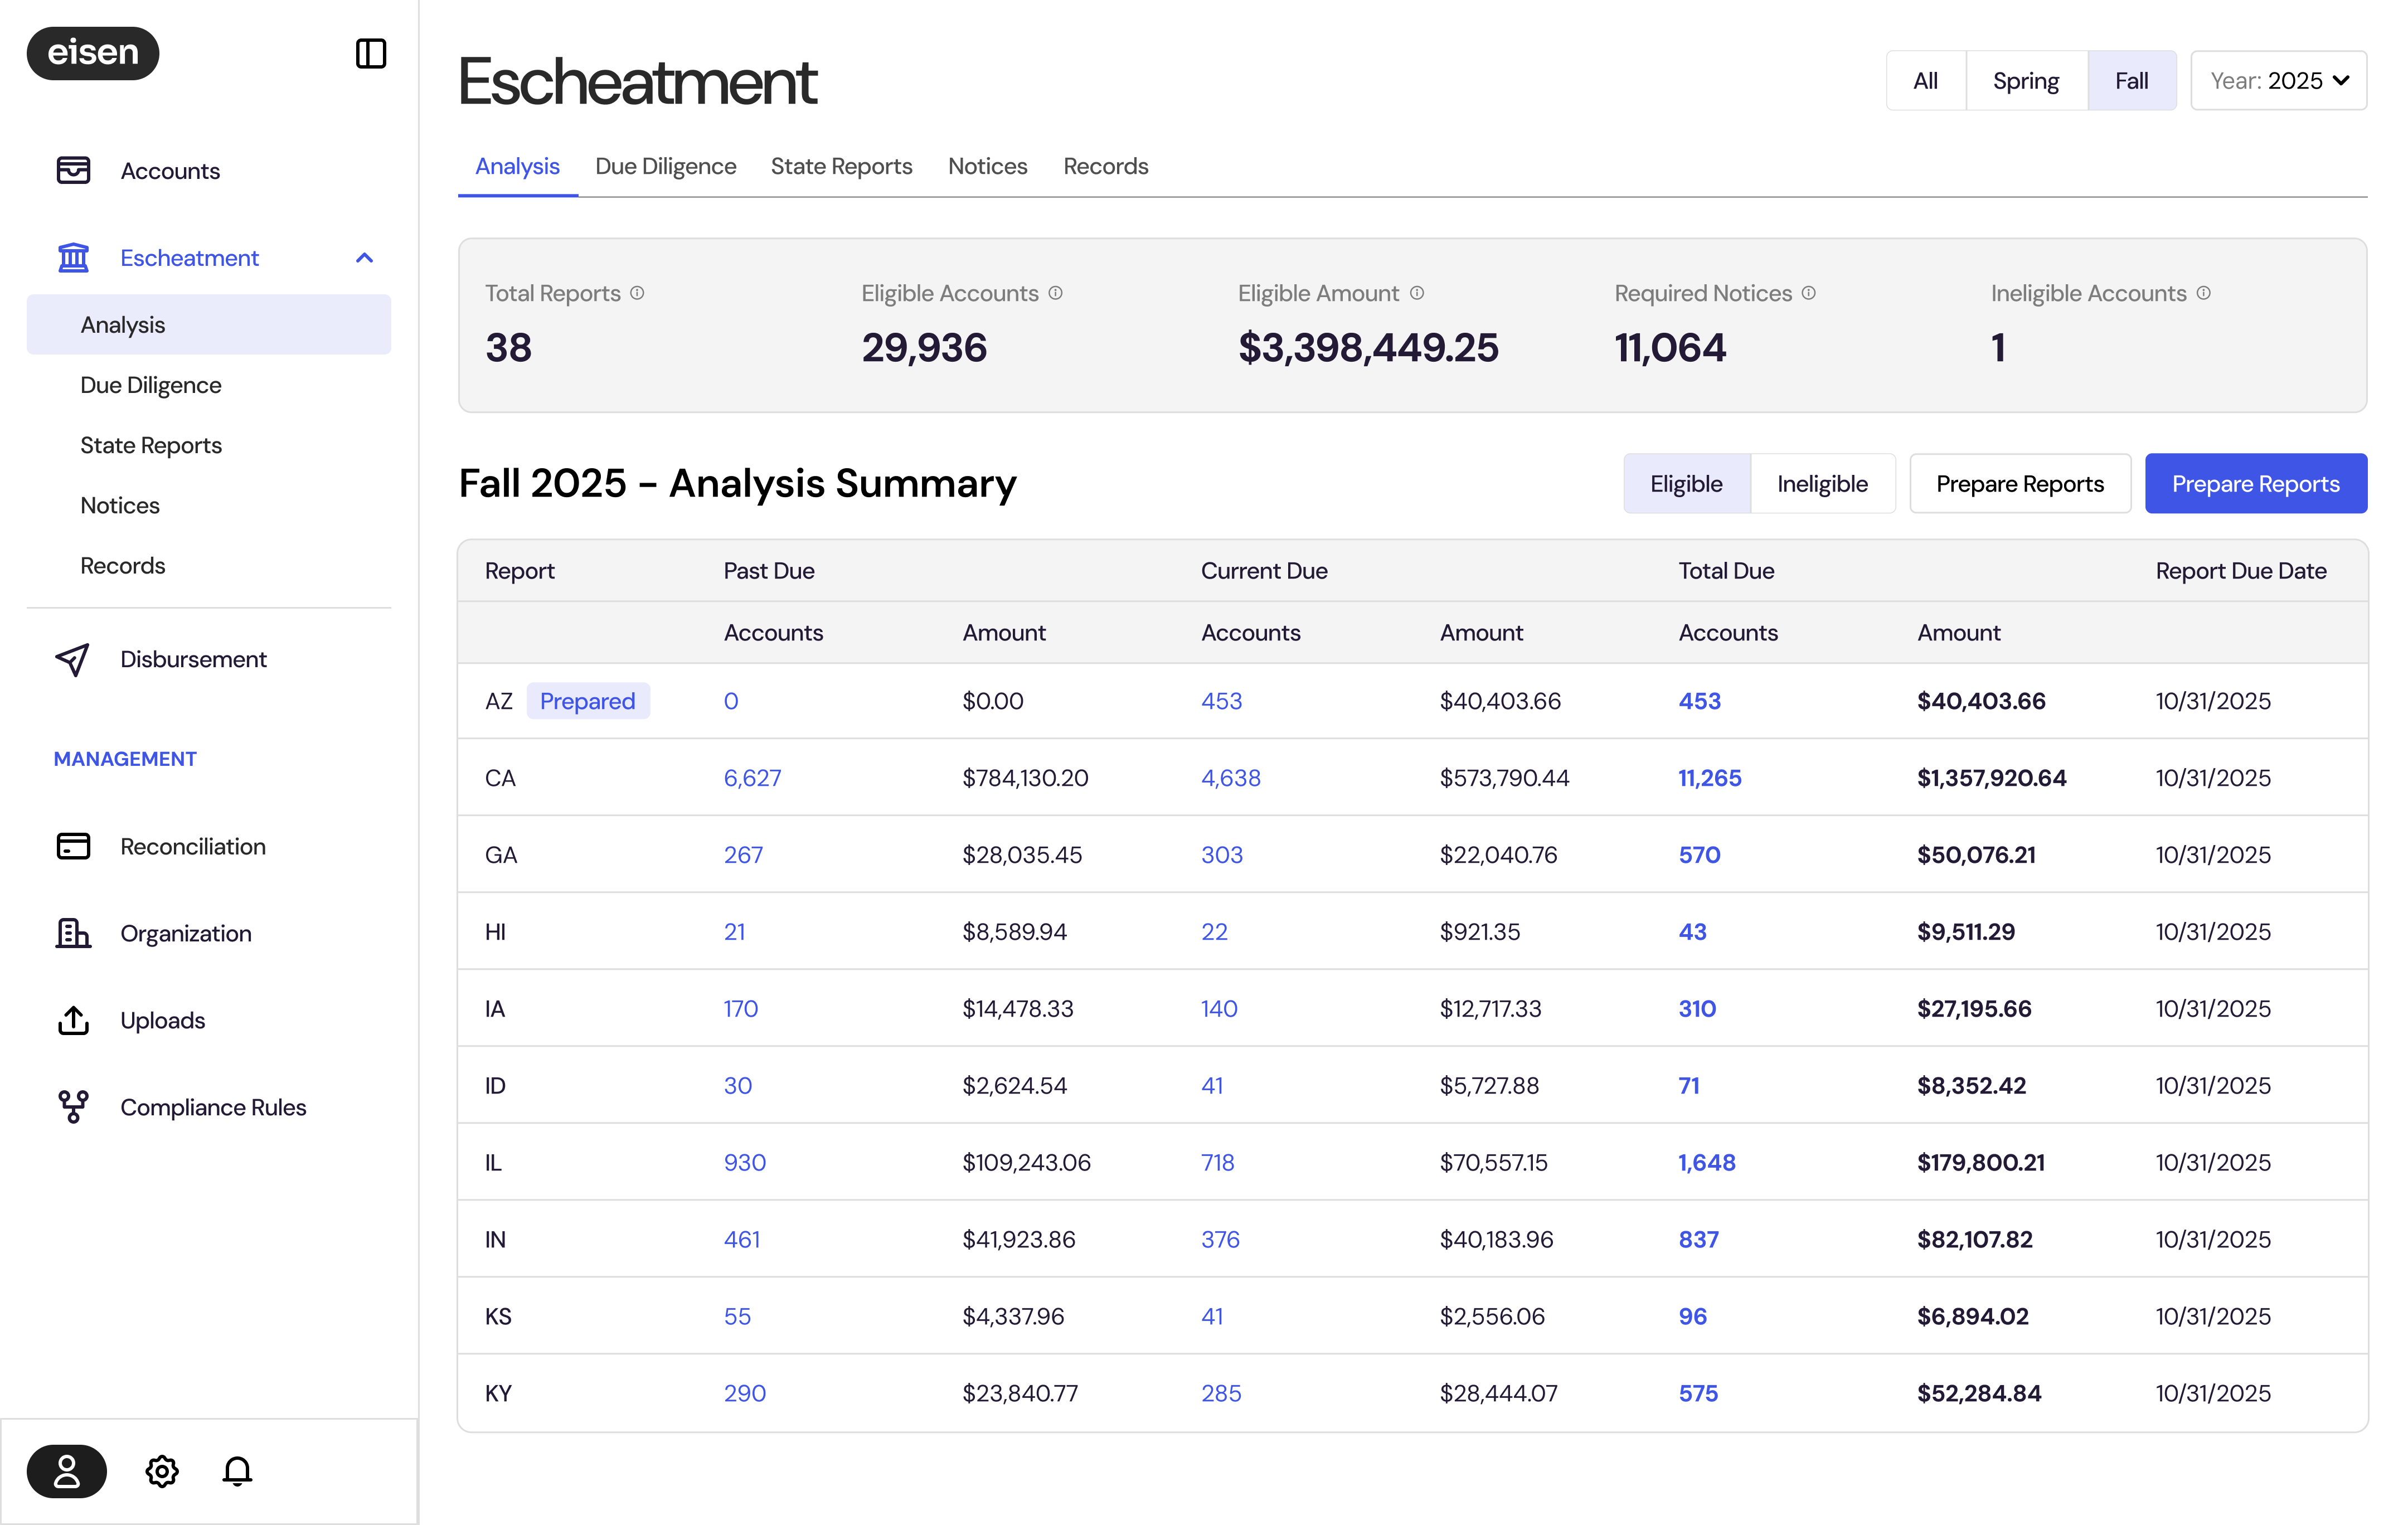Collapse the sidebar panel icon
2408x1525 pixels.
coord(370,53)
